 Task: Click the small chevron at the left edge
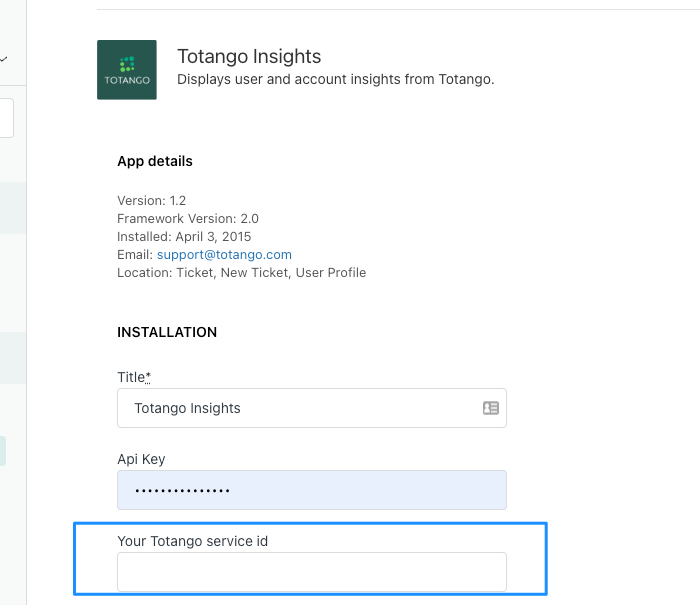coord(4,59)
